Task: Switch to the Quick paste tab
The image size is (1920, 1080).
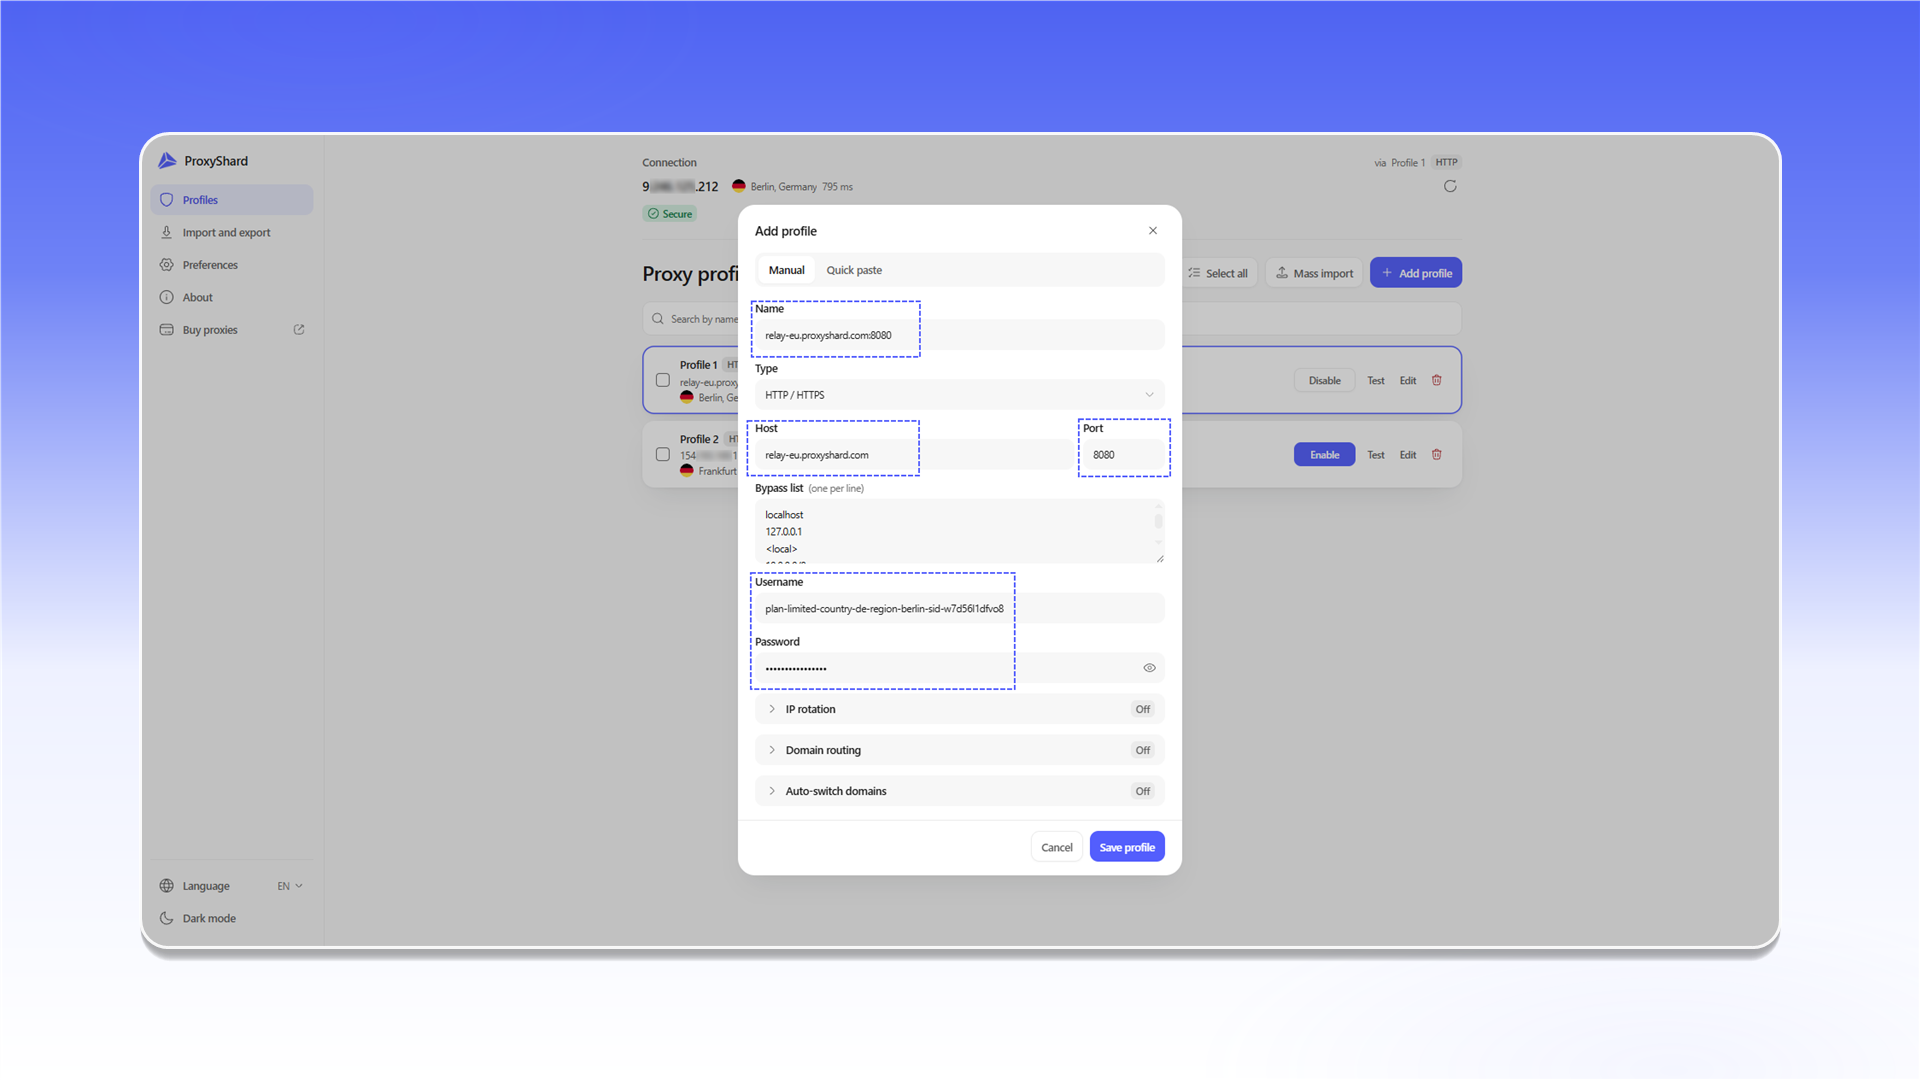Action: (854, 270)
